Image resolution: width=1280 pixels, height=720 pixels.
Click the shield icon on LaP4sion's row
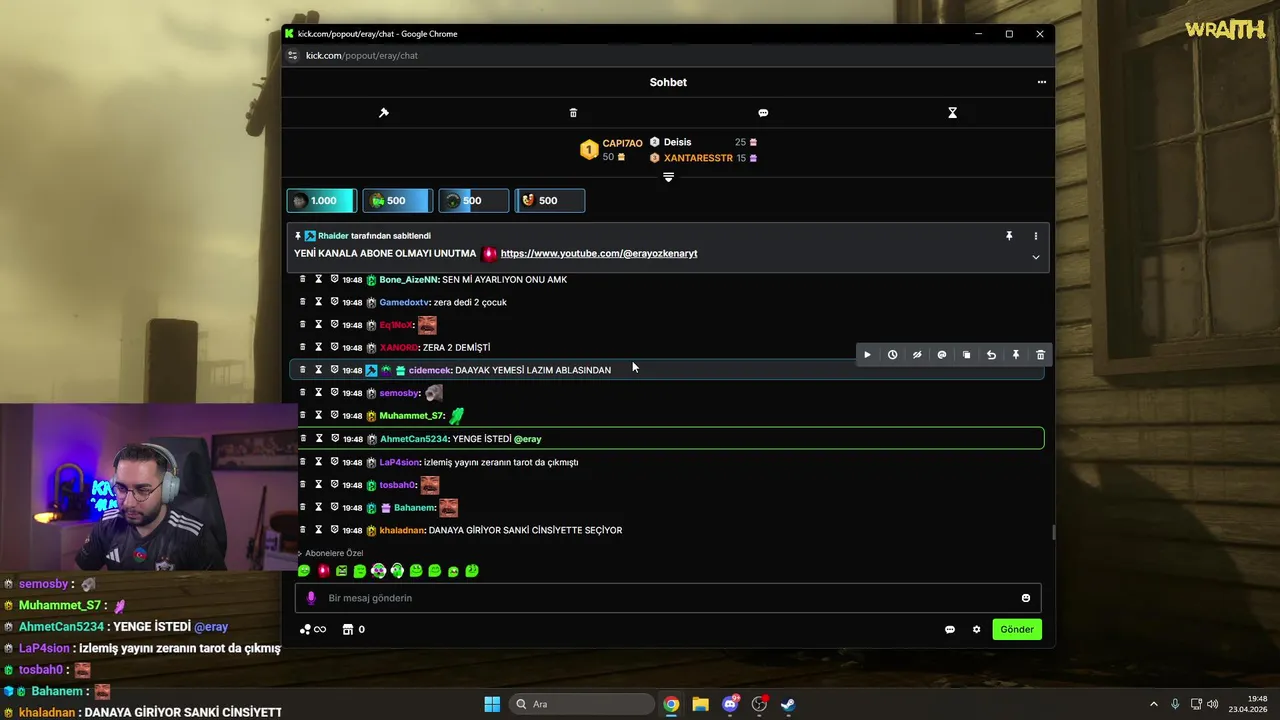click(335, 462)
